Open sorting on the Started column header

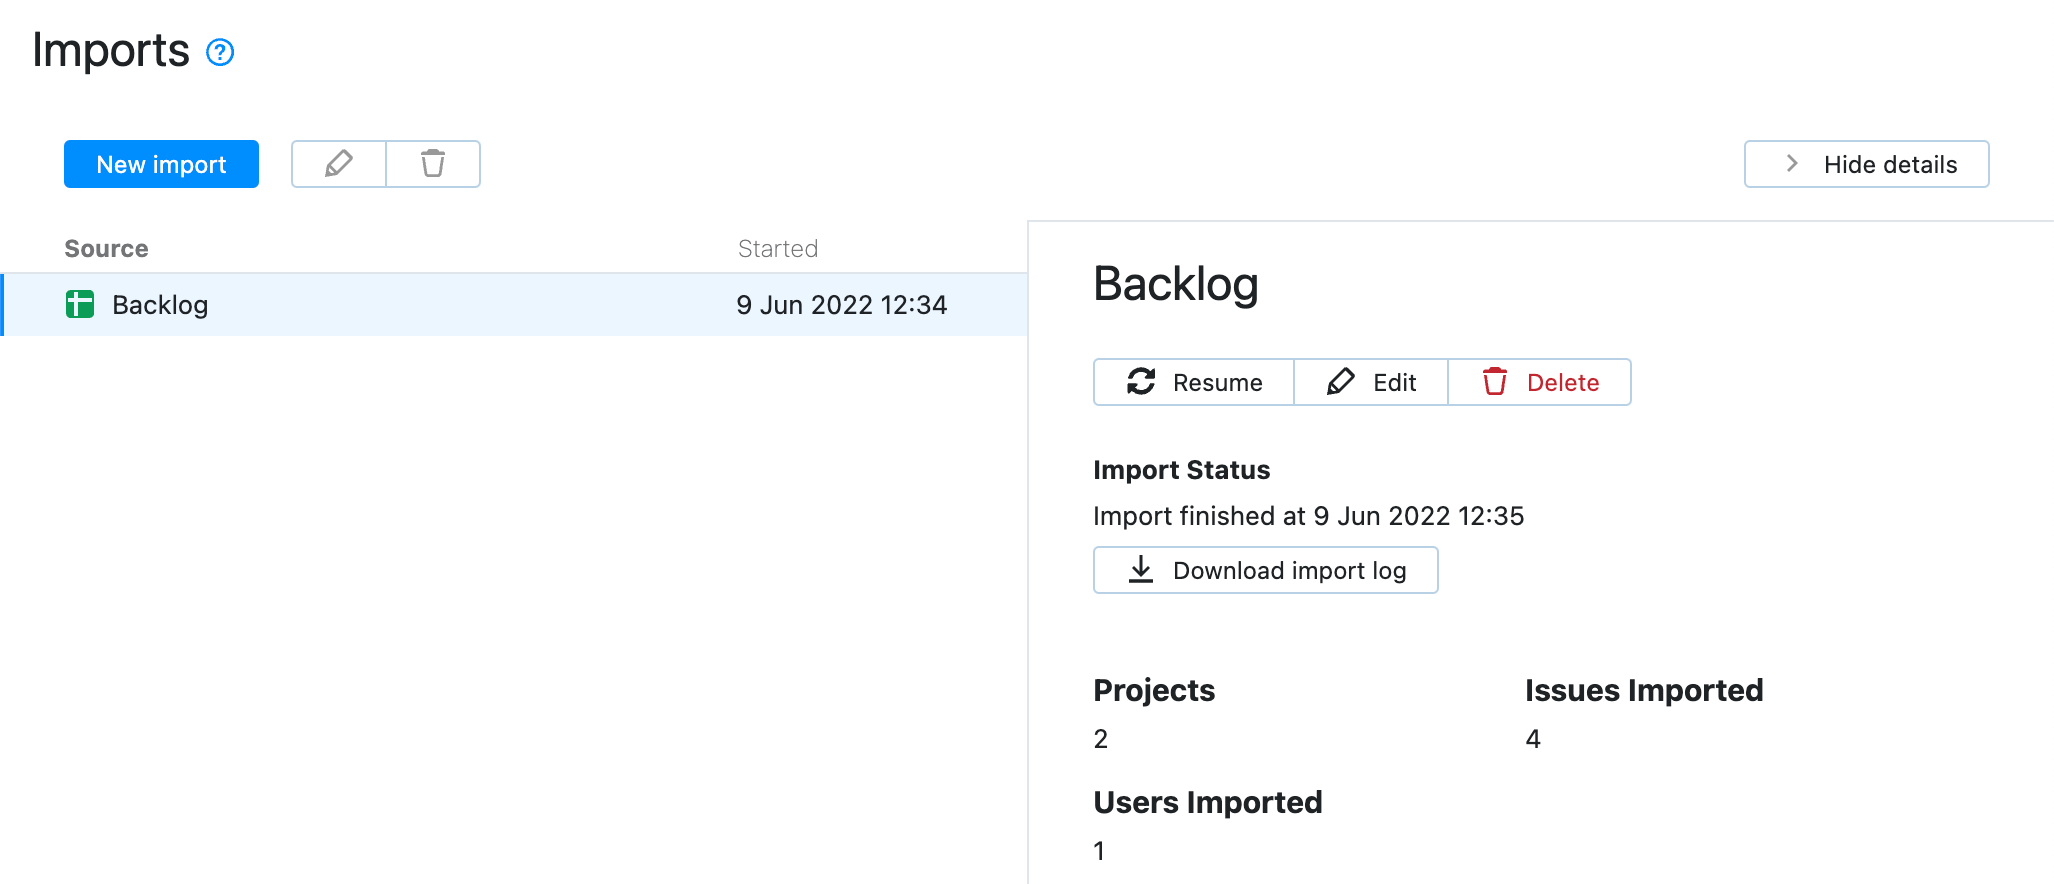[x=778, y=248]
